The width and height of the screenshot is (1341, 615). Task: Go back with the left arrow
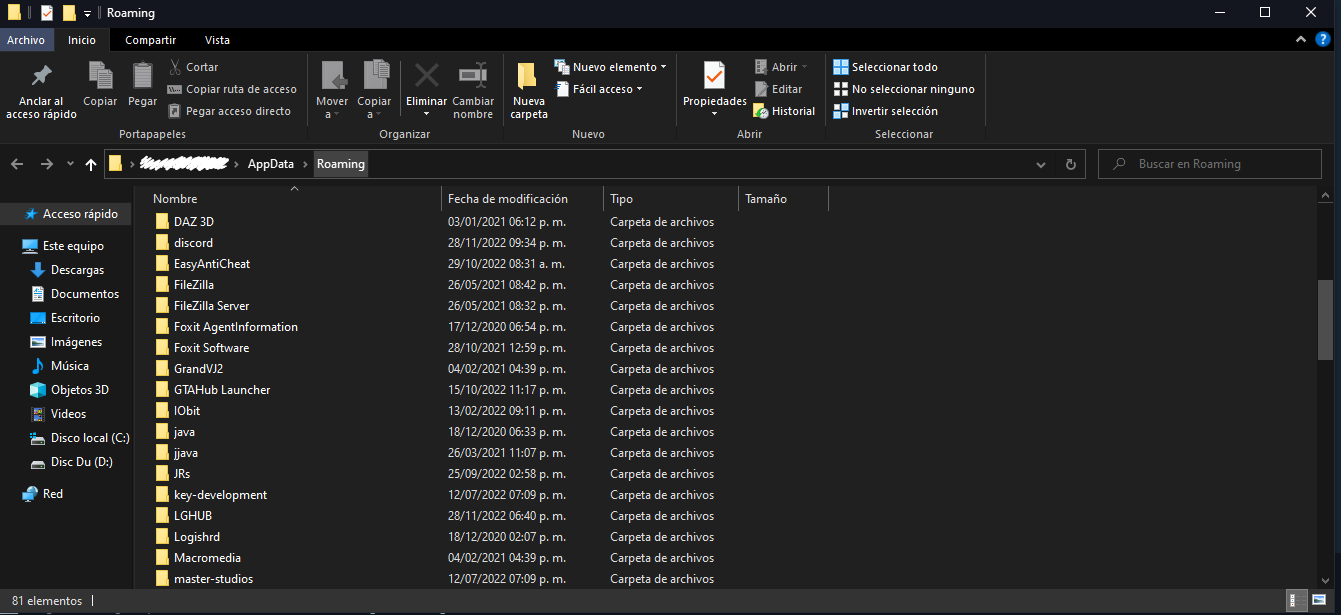[x=17, y=164]
